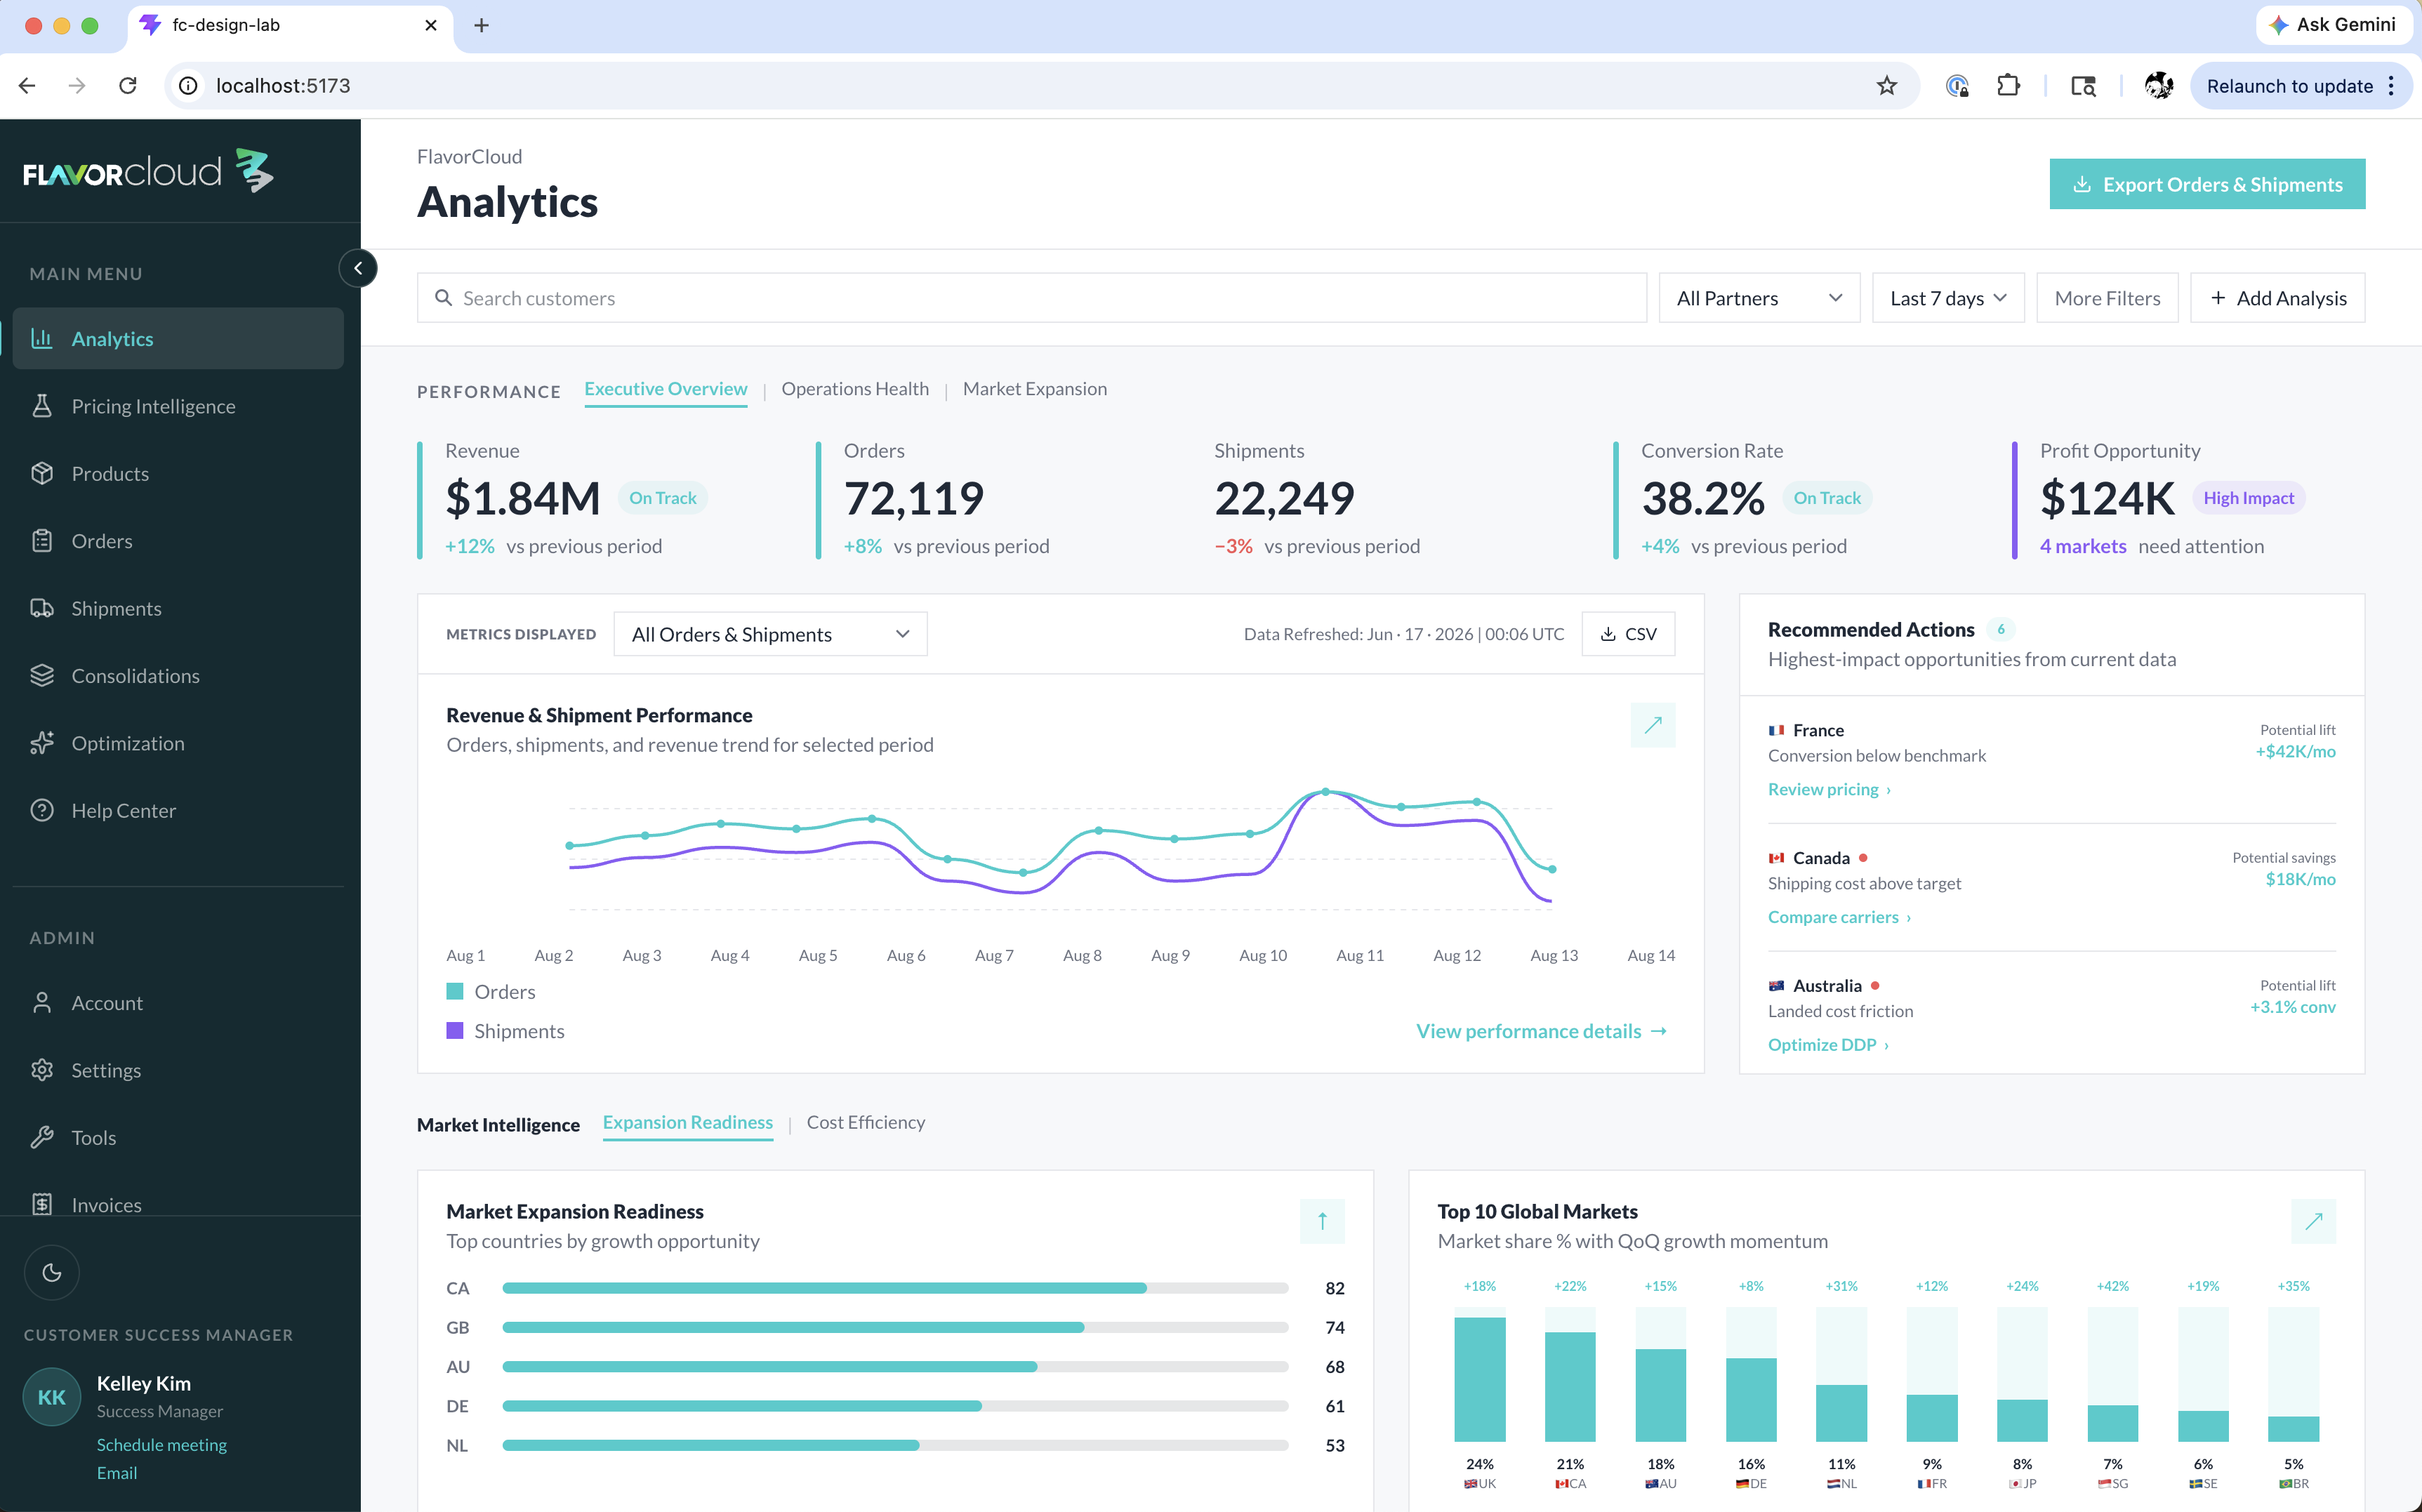Bookmark this page with star icon
Image resolution: width=2422 pixels, height=1512 pixels.
click(1886, 86)
